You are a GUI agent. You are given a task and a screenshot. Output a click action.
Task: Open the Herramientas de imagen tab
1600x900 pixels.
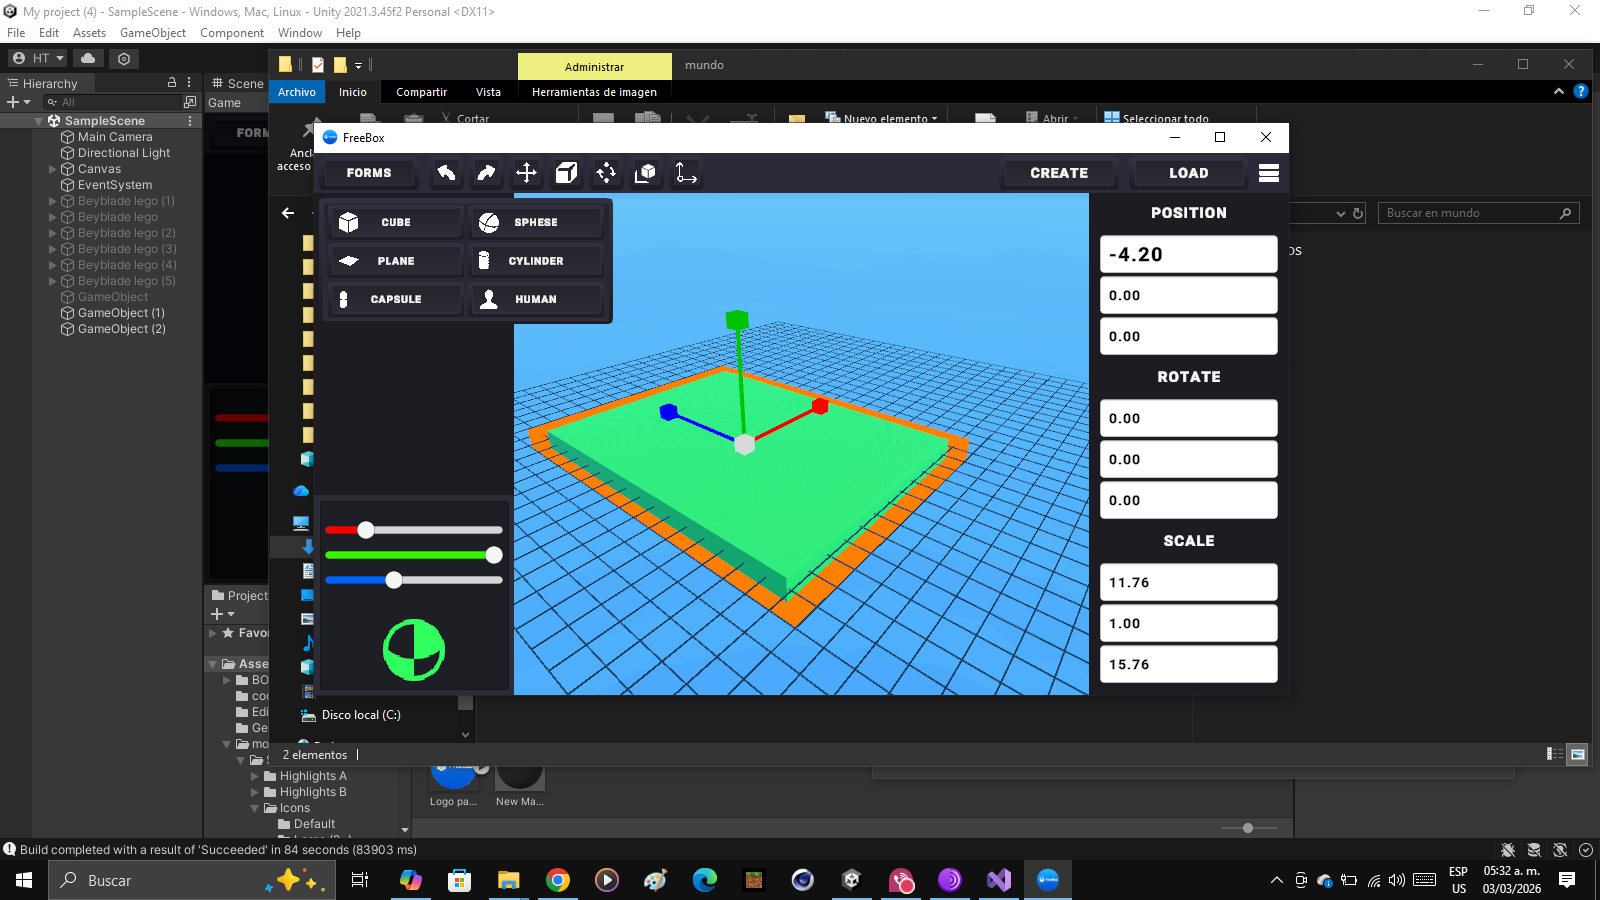point(594,92)
